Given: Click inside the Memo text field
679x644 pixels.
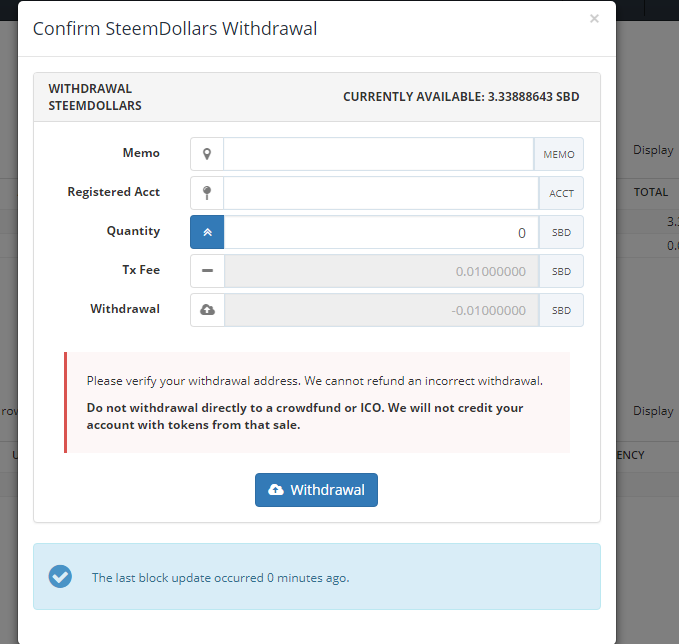Looking at the screenshot, I should point(378,154).
